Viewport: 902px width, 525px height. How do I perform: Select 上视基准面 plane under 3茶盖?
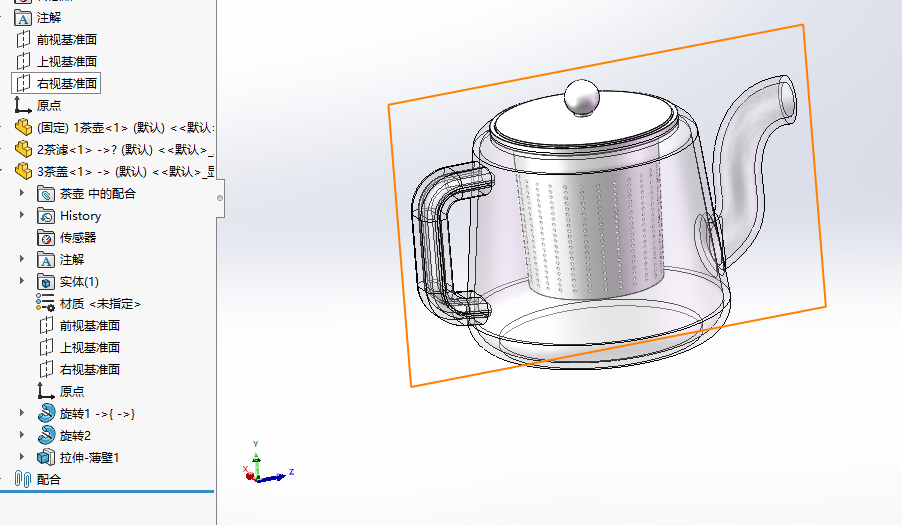pyautogui.click(x=79, y=347)
